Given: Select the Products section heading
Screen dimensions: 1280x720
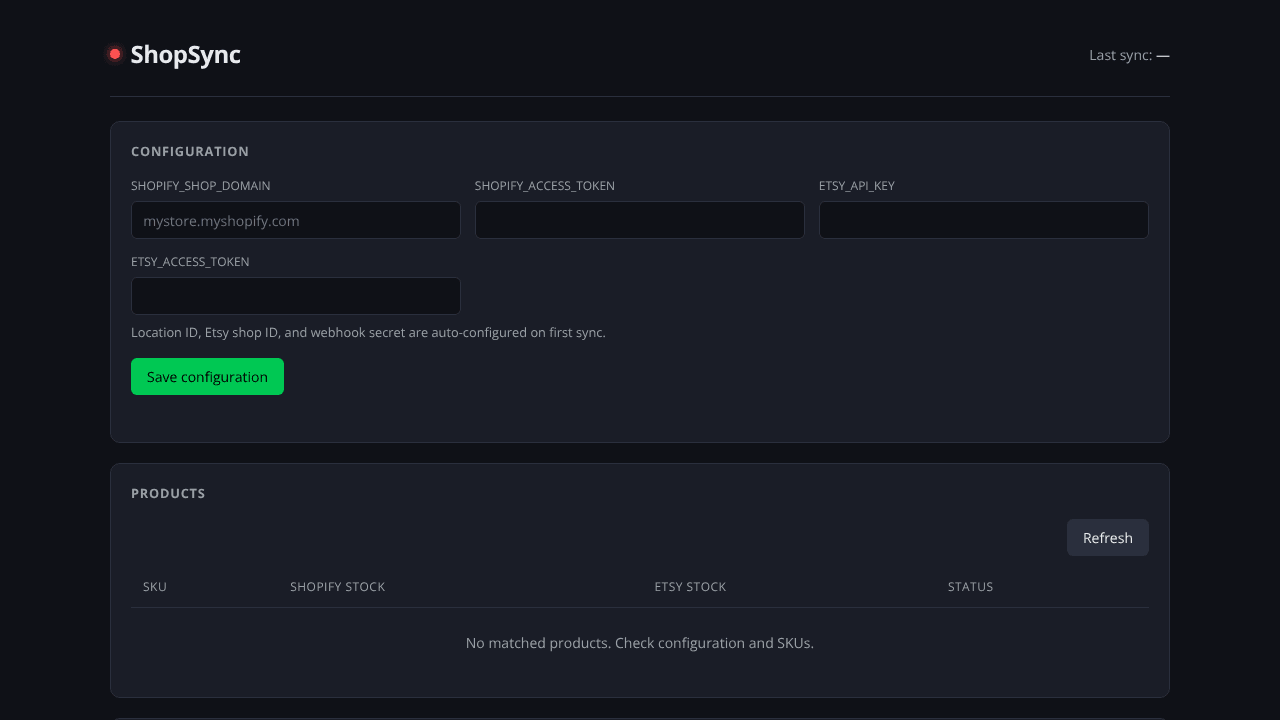Looking at the screenshot, I should [x=168, y=494].
